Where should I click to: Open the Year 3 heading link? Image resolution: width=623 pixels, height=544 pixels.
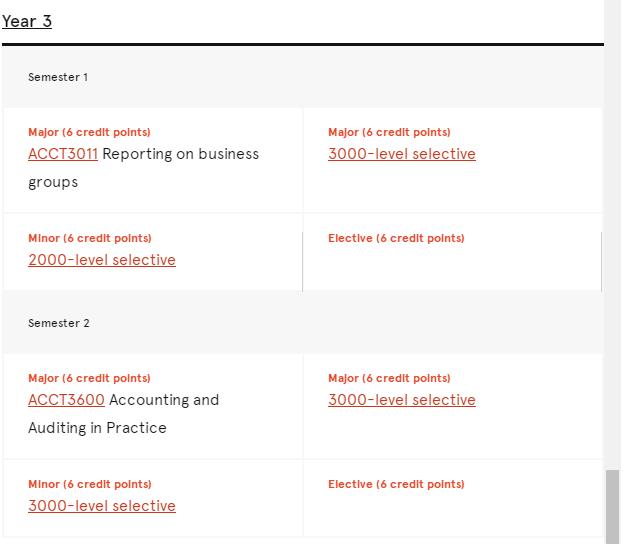click(x=27, y=21)
